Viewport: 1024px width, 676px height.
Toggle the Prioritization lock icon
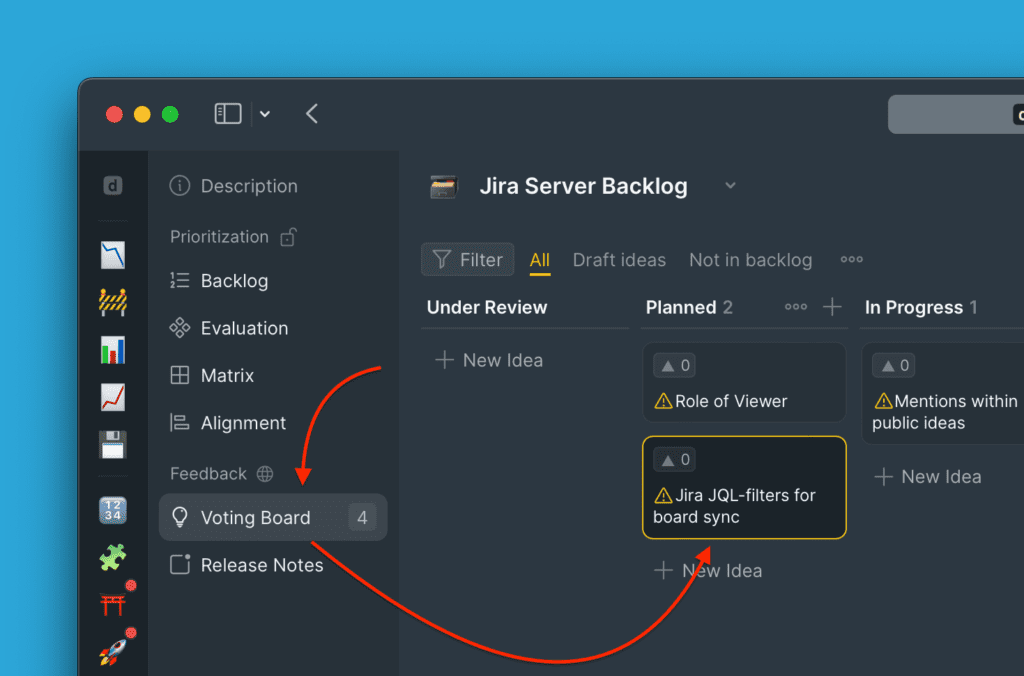click(288, 237)
